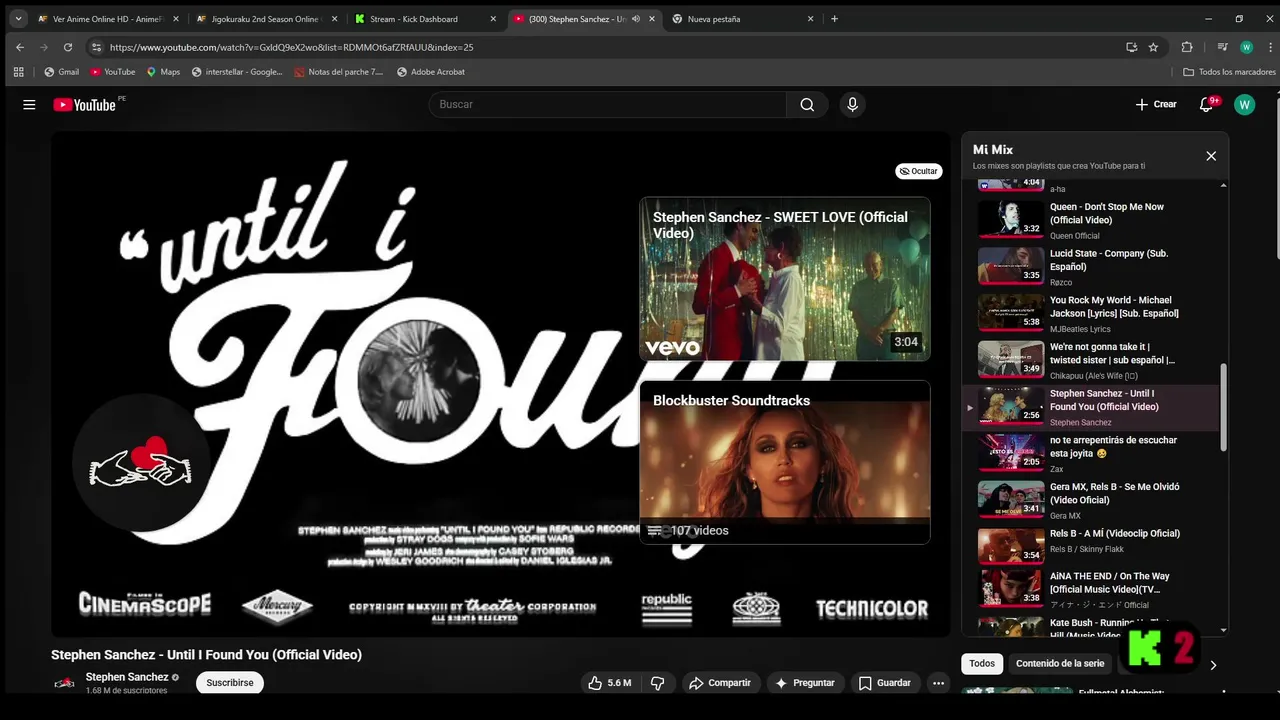This screenshot has height=720, width=1280.
Task: Open the YouTube account avatar menu
Action: (1244, 105)
